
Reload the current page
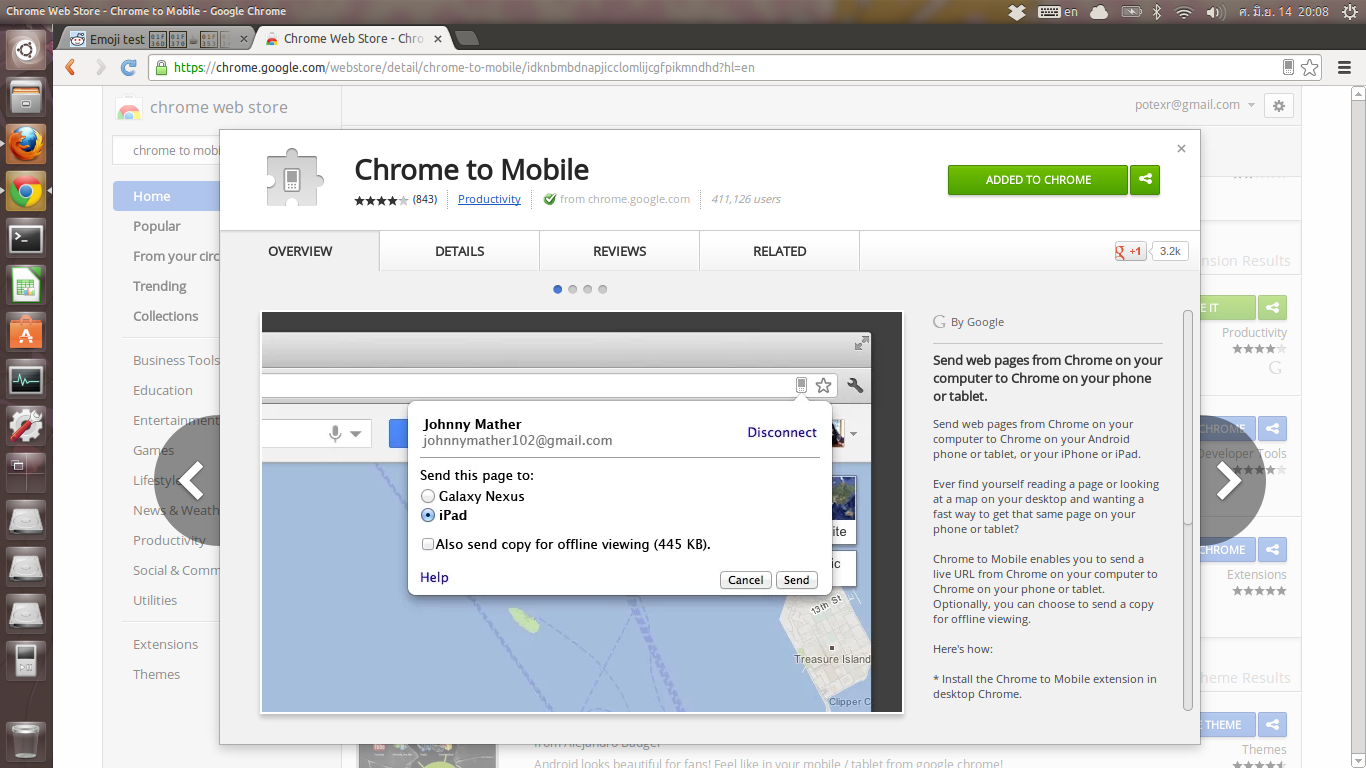click(x=129, y=67)
